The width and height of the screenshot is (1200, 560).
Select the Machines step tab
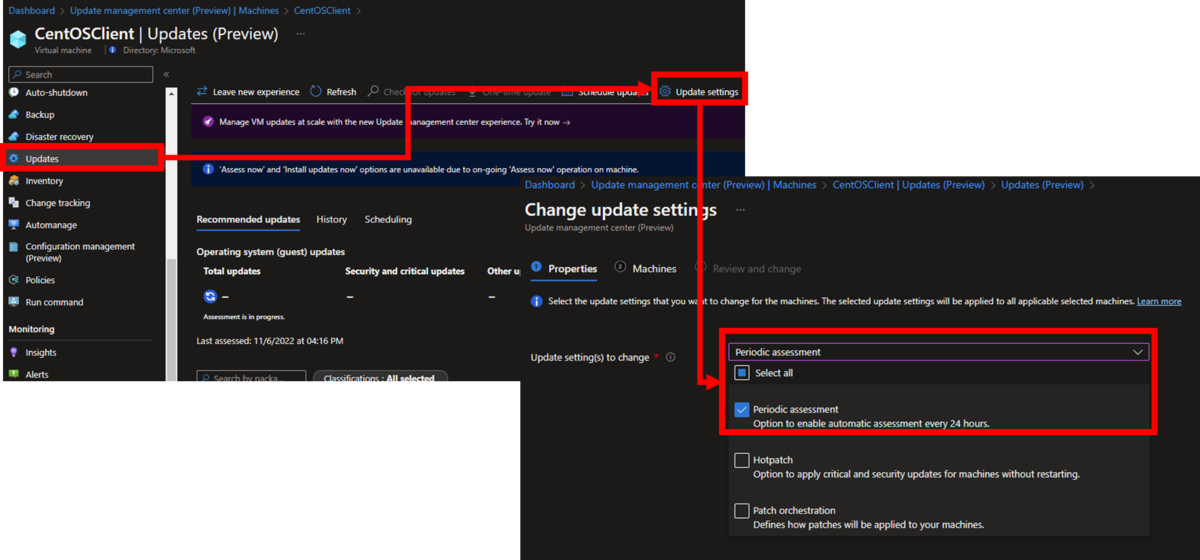(646, 268)
